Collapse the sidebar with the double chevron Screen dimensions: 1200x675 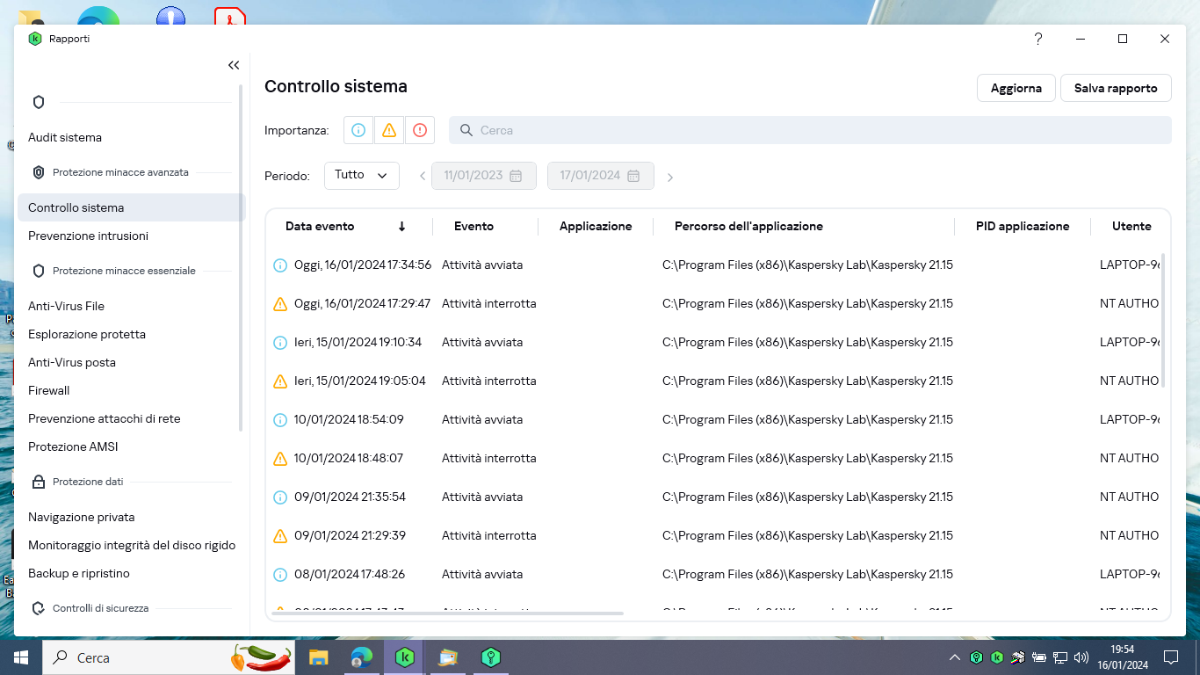click(x=233, y=65)
